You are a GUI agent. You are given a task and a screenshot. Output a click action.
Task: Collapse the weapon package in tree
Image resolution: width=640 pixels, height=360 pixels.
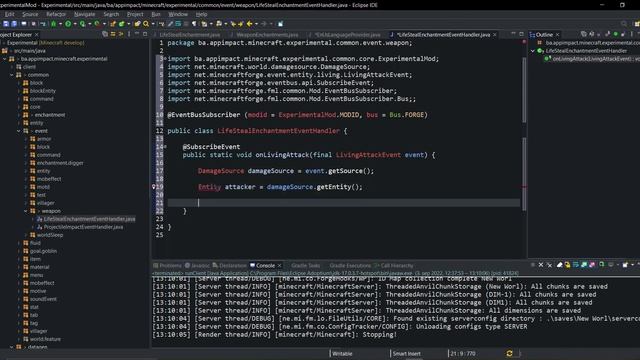click(26, 211)
